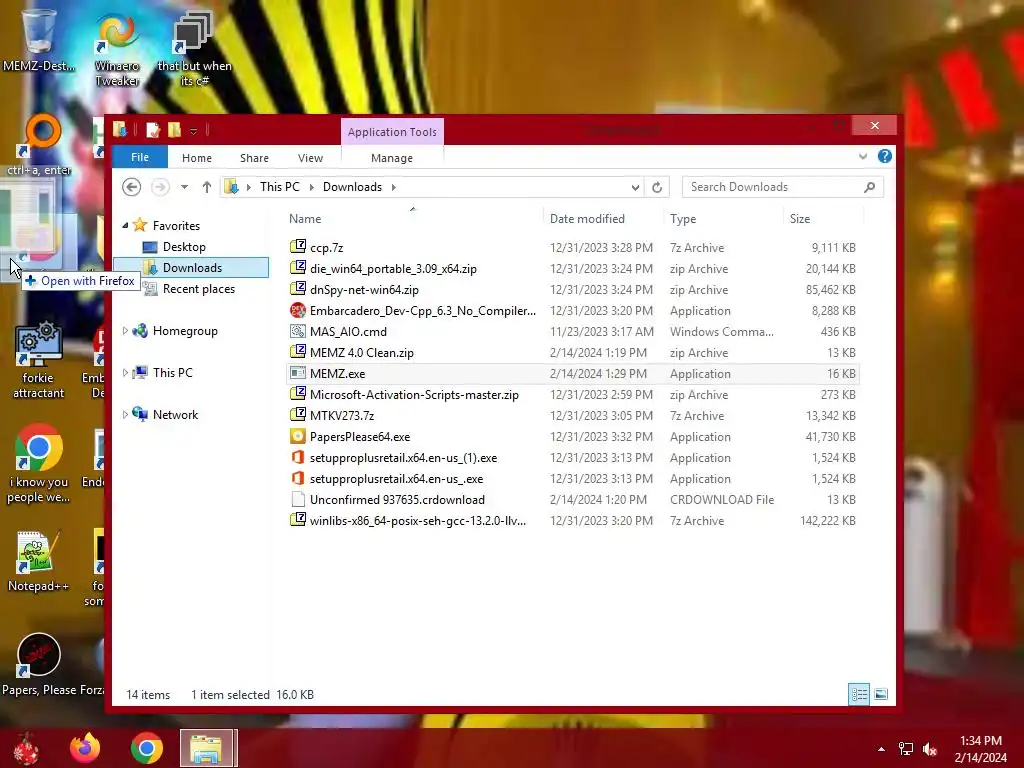Expand the Network tree node
Image resolution: width=1024 pixels, height=768 pixels.
[x=125, y=415]
